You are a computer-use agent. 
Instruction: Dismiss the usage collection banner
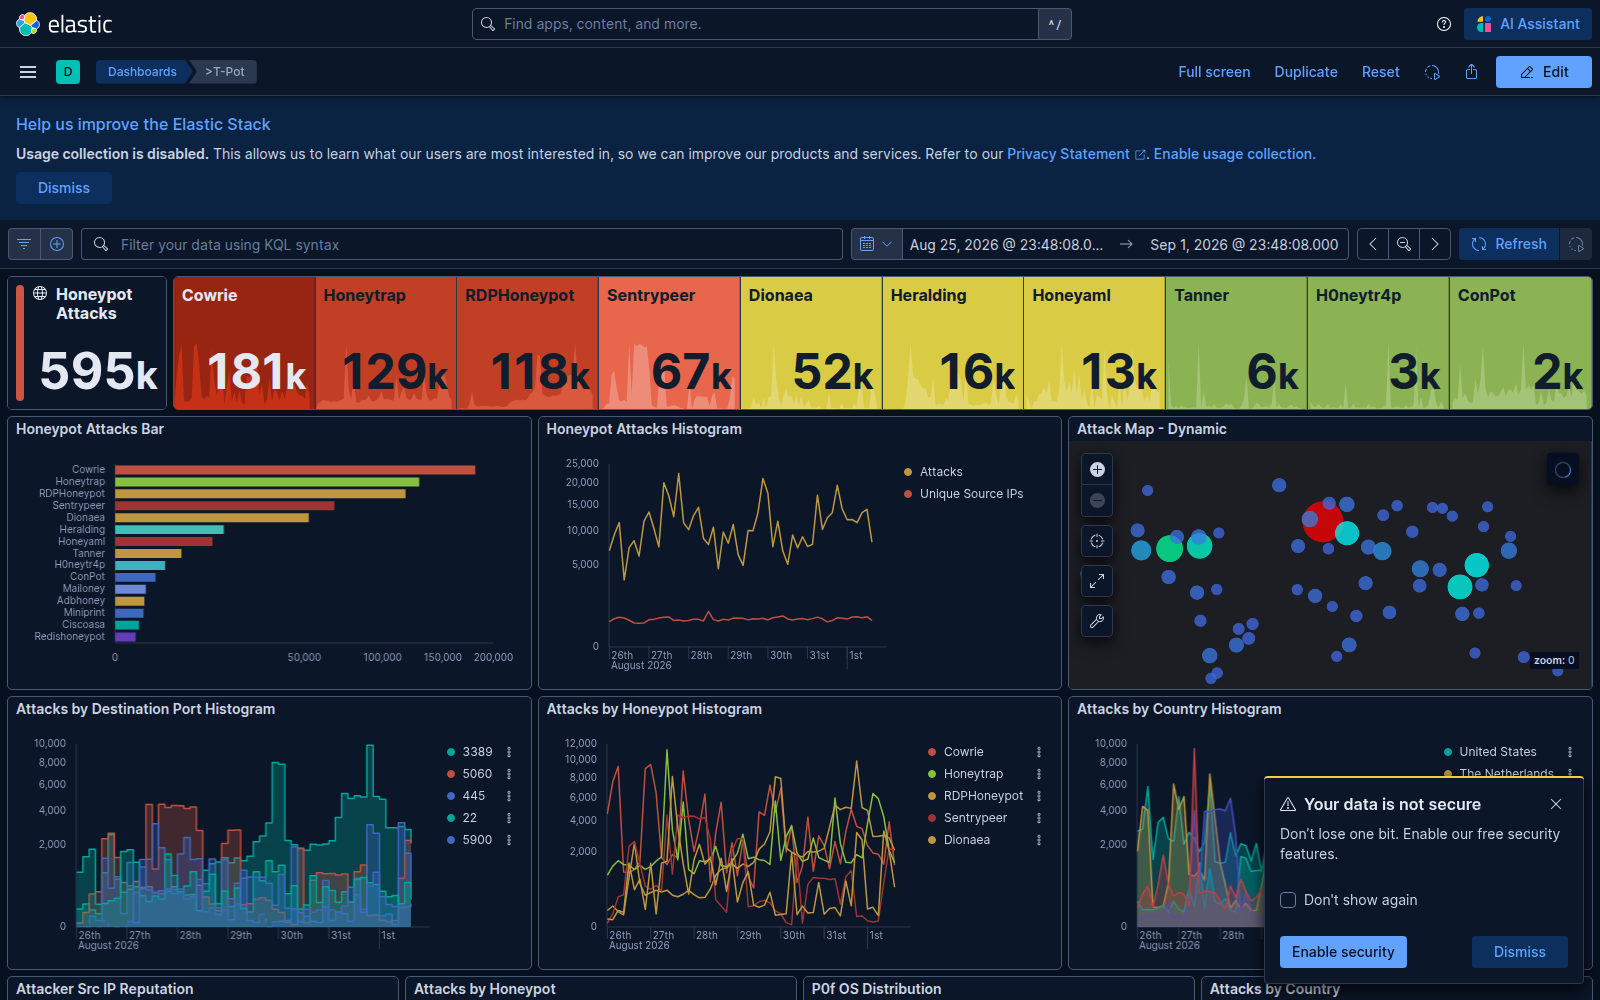coord(64,188)
